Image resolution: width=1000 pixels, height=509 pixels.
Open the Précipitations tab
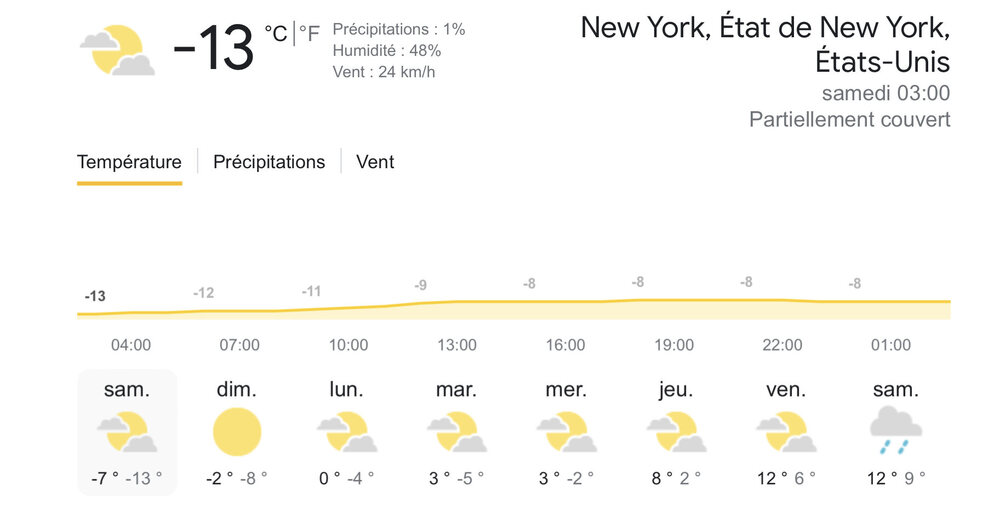(x=269, y=162)
